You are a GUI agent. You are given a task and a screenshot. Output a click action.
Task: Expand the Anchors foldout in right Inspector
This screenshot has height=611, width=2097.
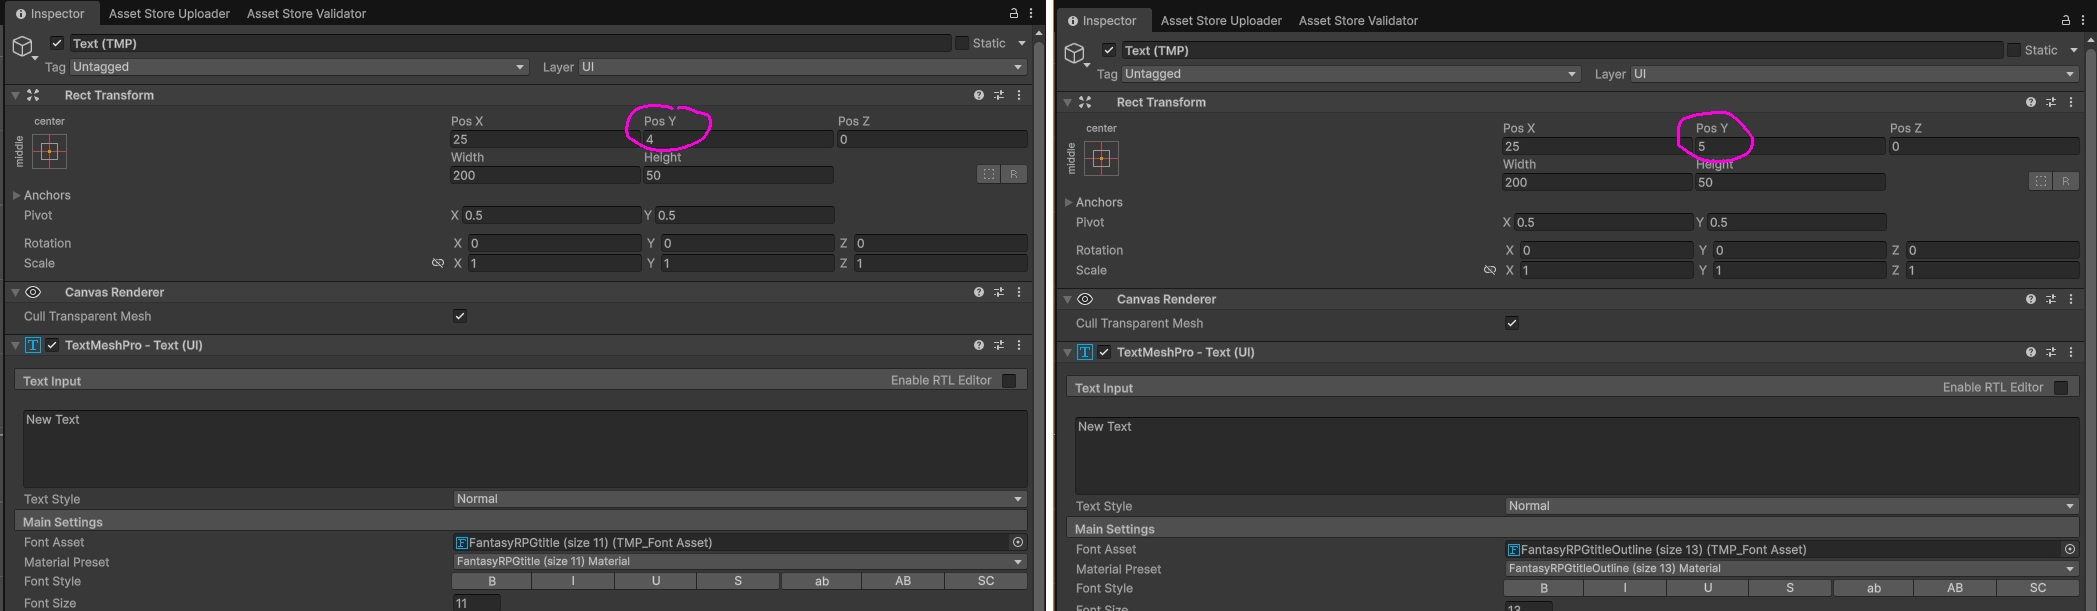point(1068,202)
